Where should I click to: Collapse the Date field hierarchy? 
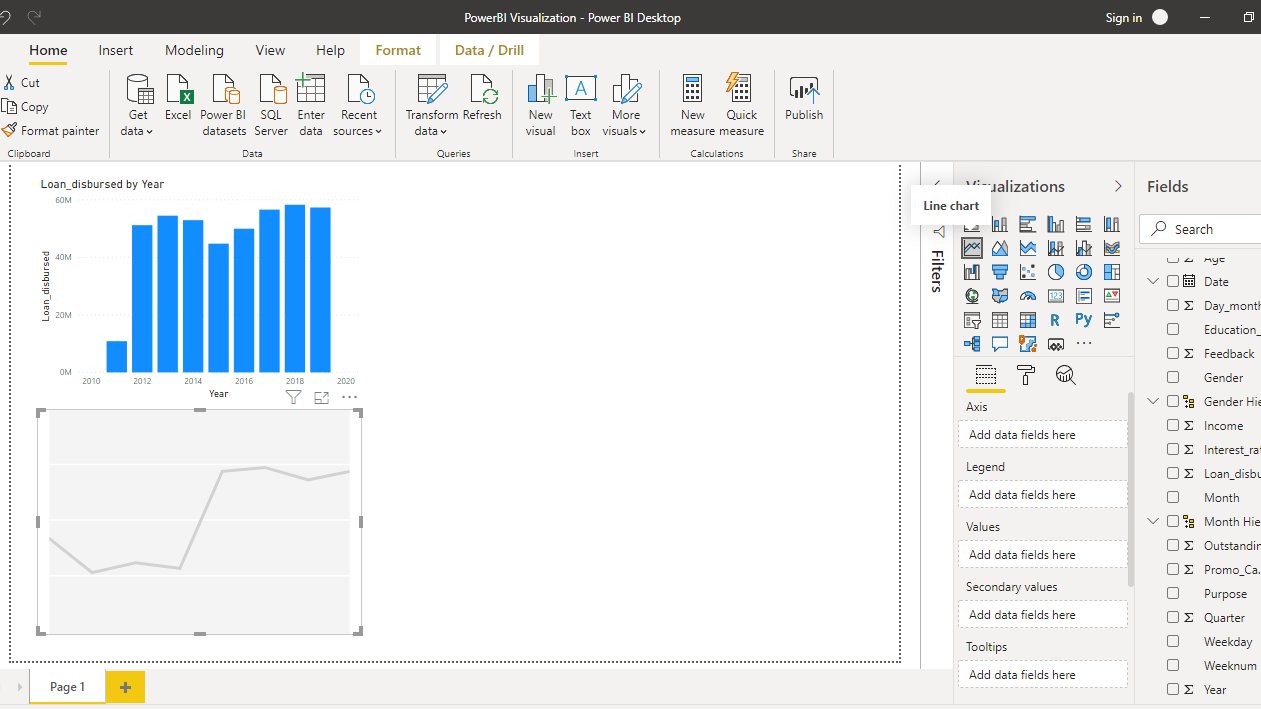[x=1153, y=282]
